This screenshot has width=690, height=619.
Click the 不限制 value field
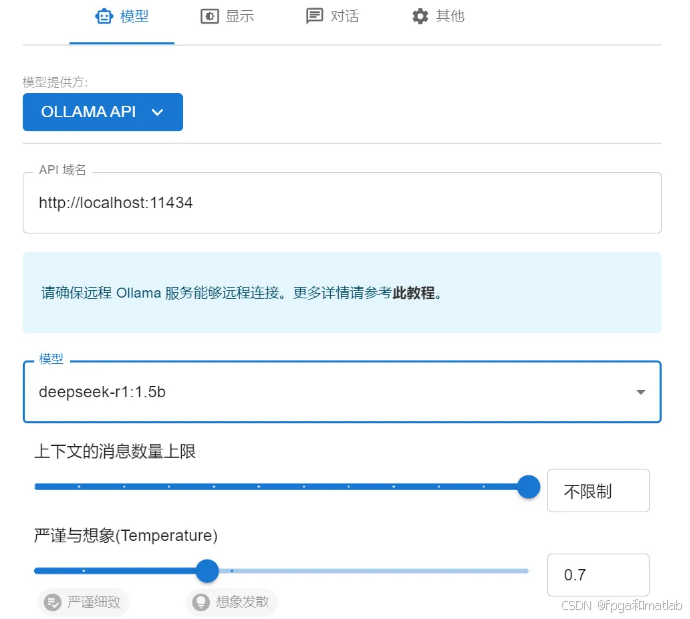598,491
